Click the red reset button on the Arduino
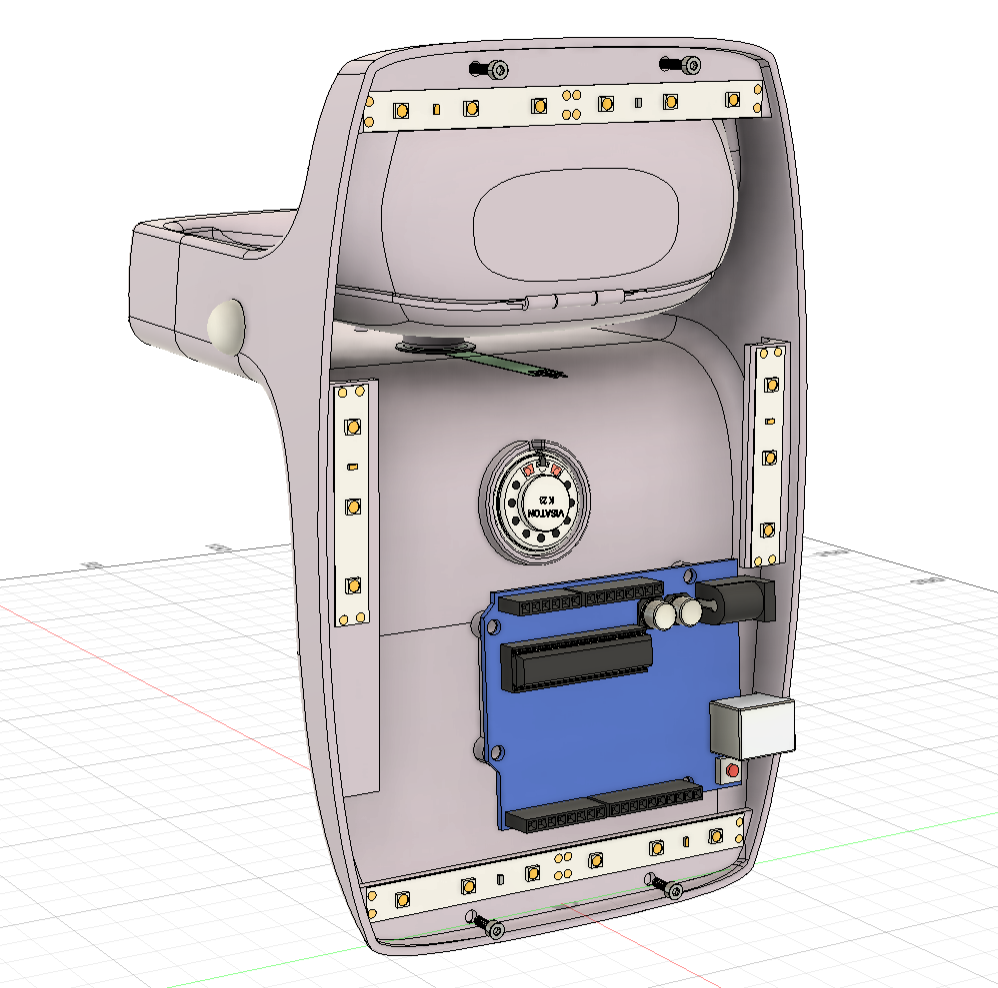Image resolution: width=998 pixels, height=988 pixels. click(732, 771)
